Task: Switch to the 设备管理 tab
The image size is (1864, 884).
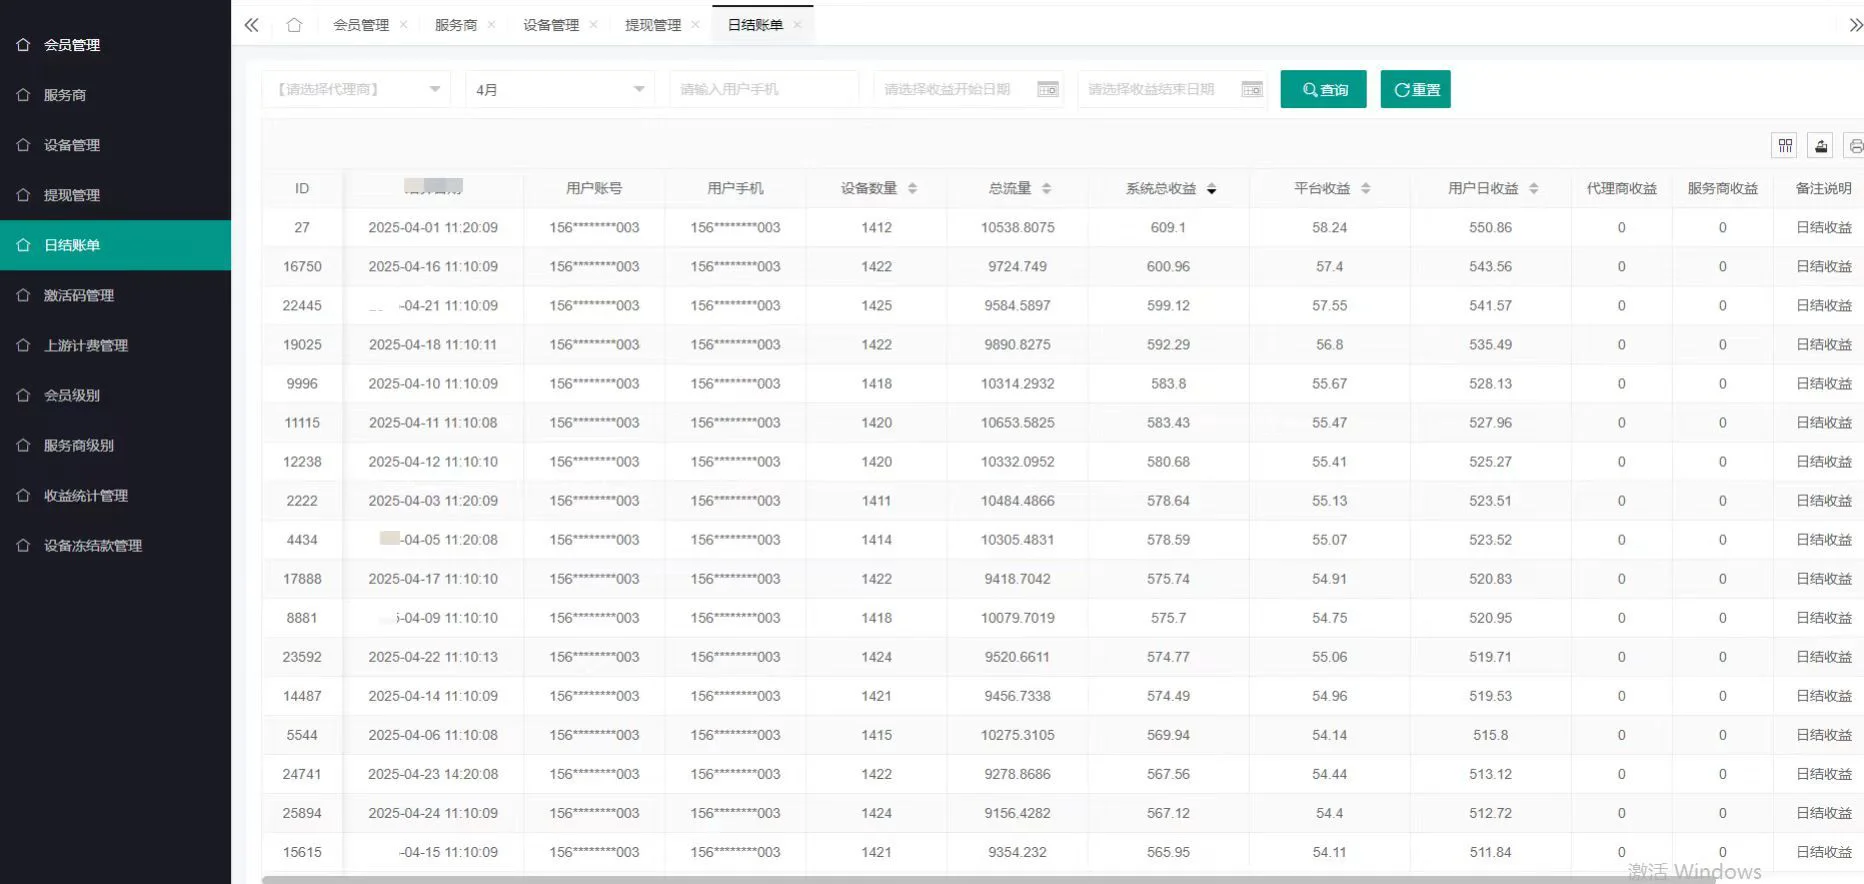Action: click(x=551, y=25)
